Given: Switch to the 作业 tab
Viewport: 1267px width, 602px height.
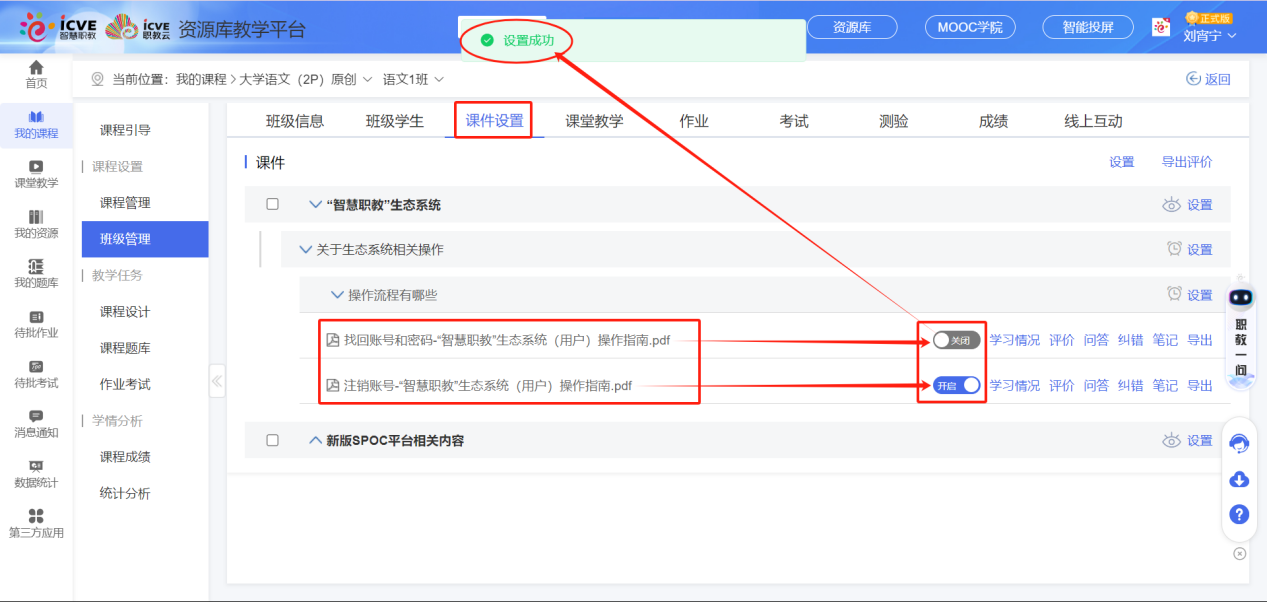Looking at the screenshot, I should tap(694, 118).
